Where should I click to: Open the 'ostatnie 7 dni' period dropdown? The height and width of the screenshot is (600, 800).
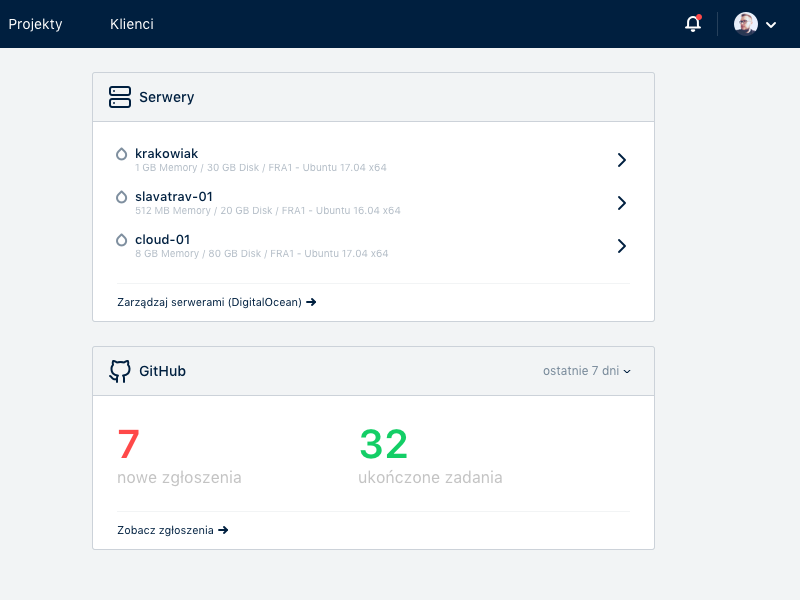(x=586, y=371)
